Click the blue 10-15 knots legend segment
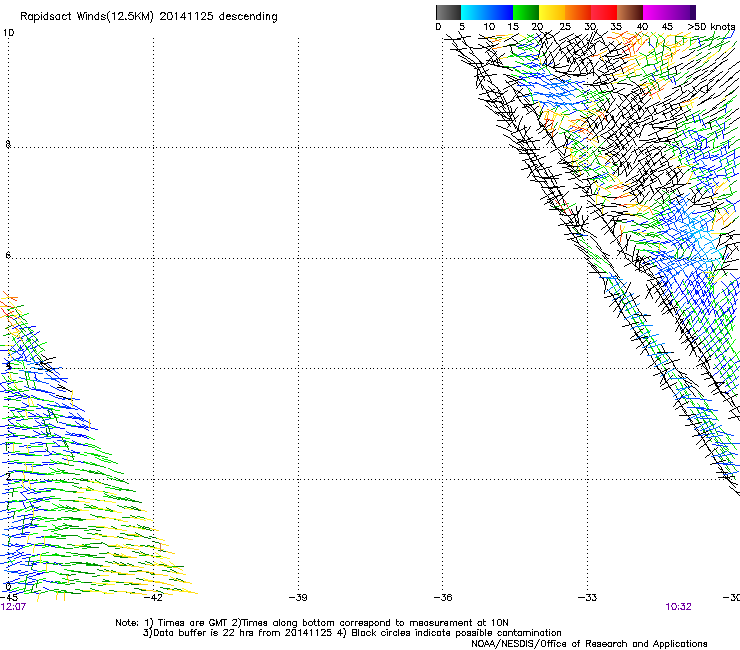The image size is (740, 650). tap(500, 12)
